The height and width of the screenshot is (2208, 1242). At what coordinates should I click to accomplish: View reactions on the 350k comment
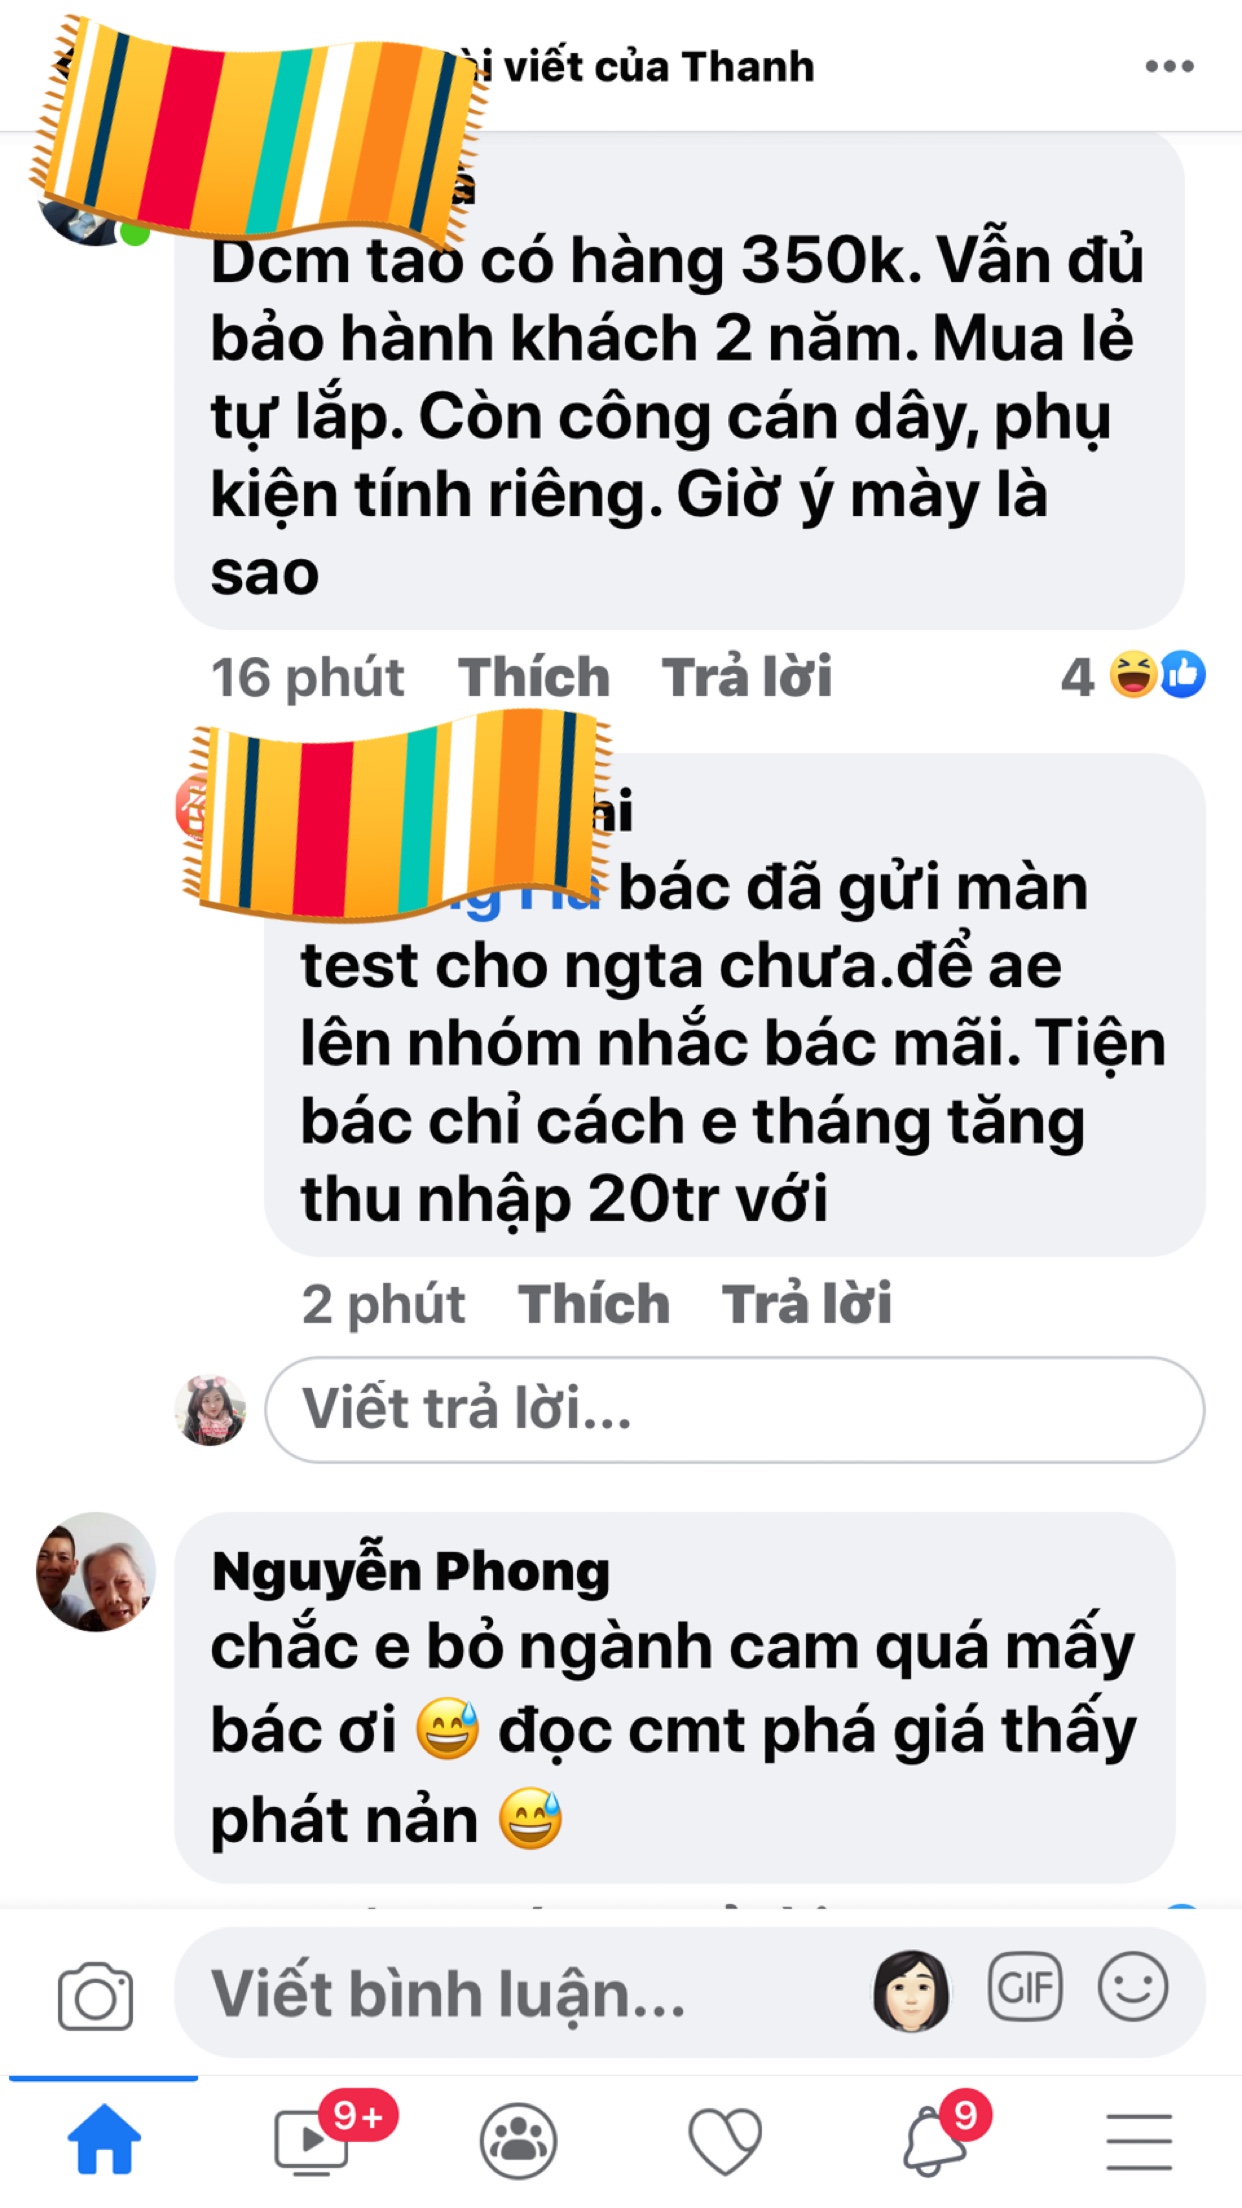(x=1134, y=676)
